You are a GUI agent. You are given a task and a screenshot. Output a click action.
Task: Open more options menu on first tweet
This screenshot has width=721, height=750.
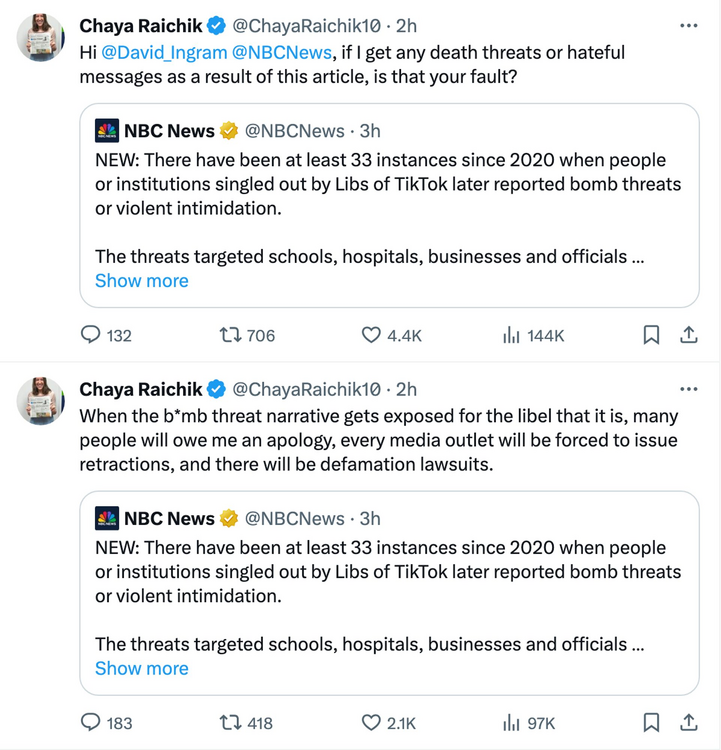(x=688, y=25)
